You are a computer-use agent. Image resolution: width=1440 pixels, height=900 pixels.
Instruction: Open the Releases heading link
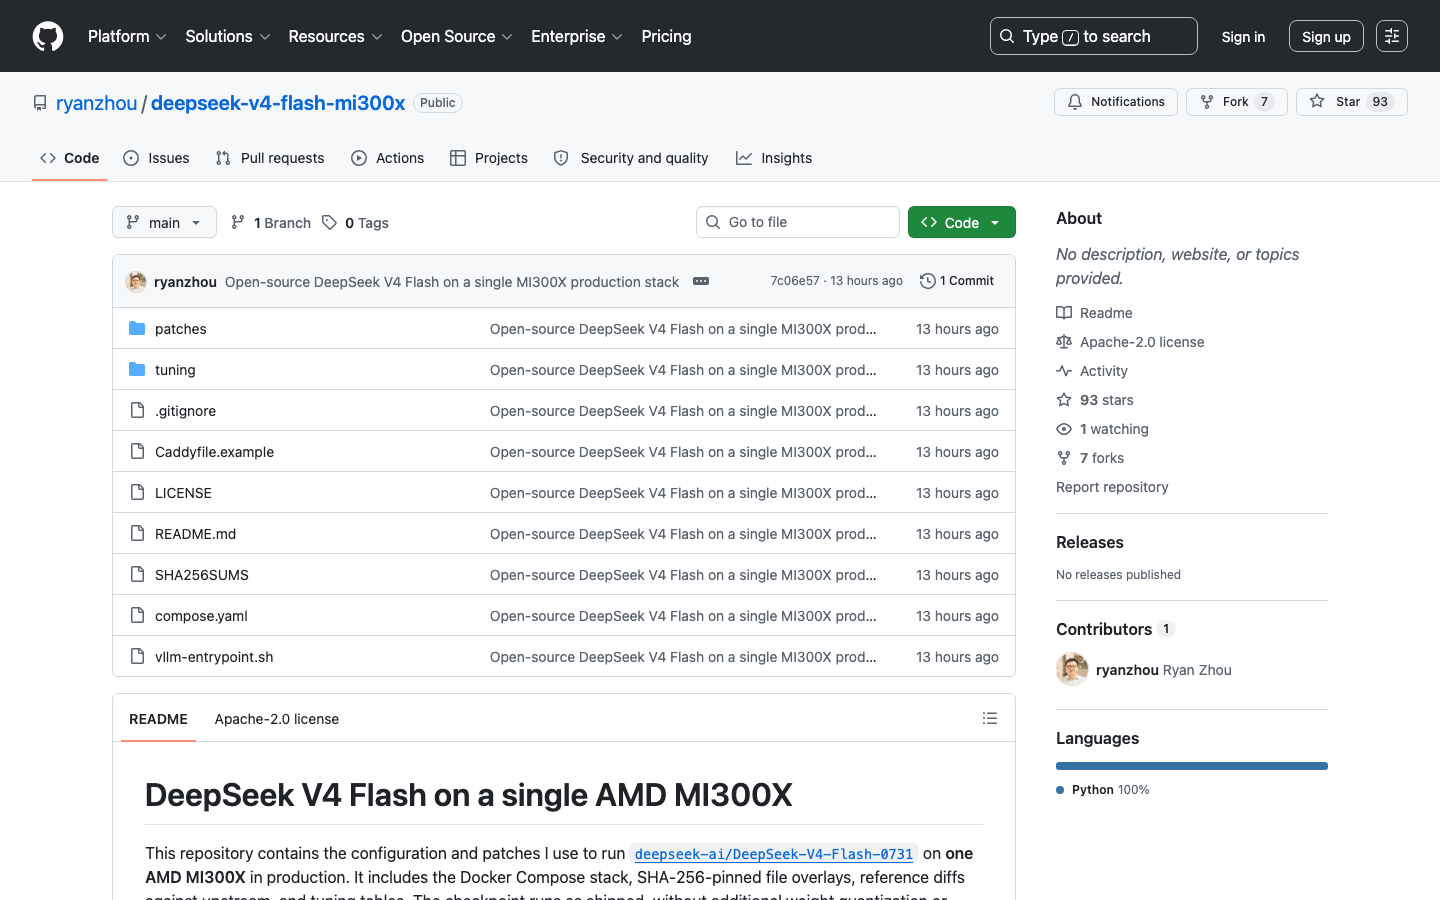point(1090,542)
